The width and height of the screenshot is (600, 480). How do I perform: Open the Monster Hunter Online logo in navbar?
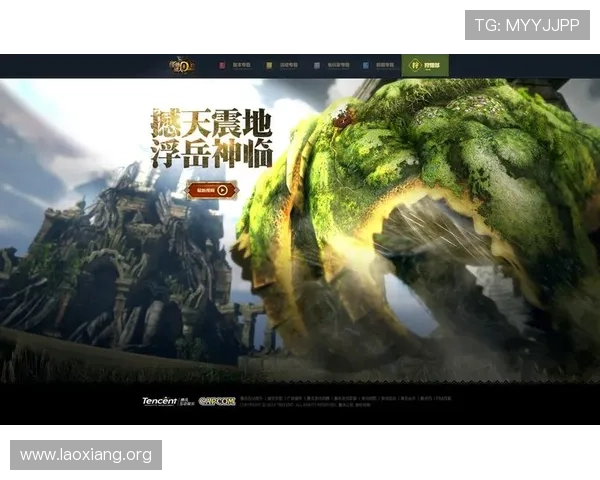pos(182,65)
